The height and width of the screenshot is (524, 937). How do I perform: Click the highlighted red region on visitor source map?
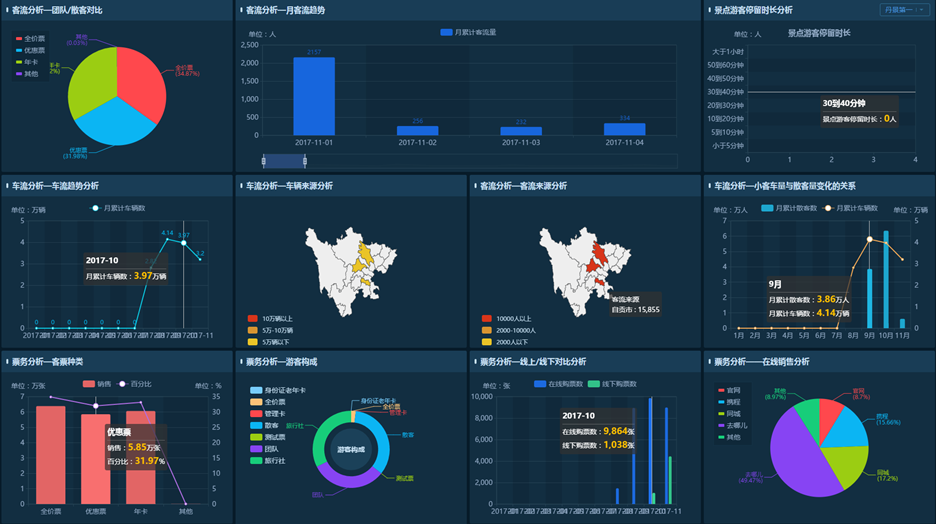point(599,254)
